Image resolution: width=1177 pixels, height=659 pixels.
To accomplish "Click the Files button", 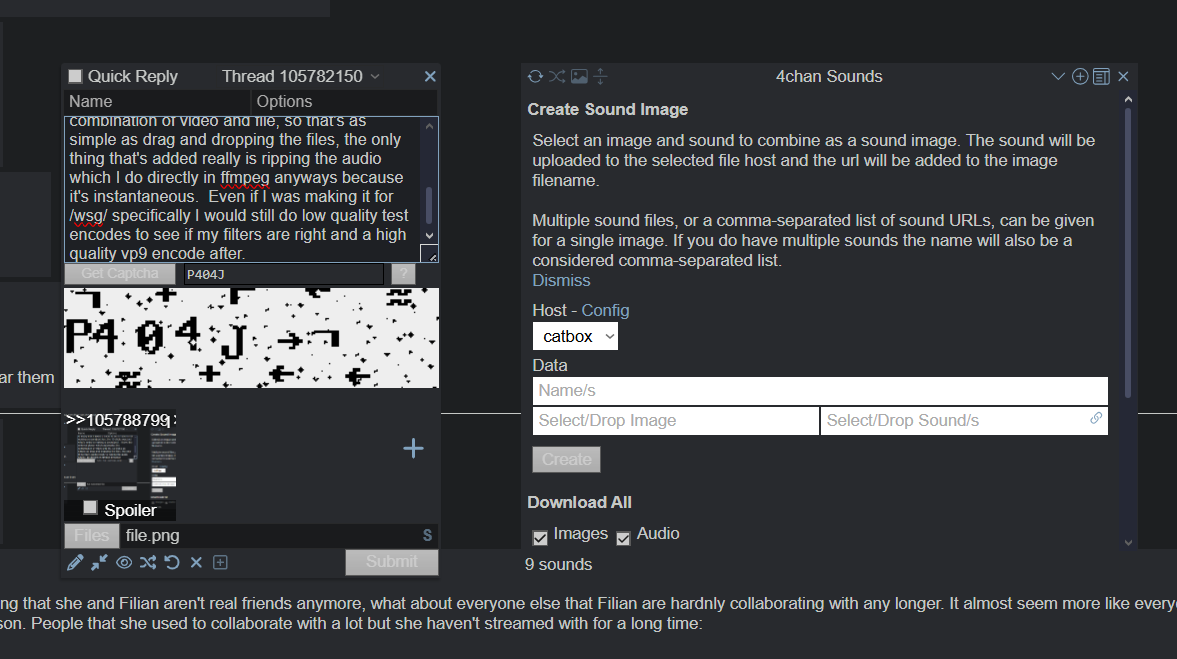I will (92, 535).
